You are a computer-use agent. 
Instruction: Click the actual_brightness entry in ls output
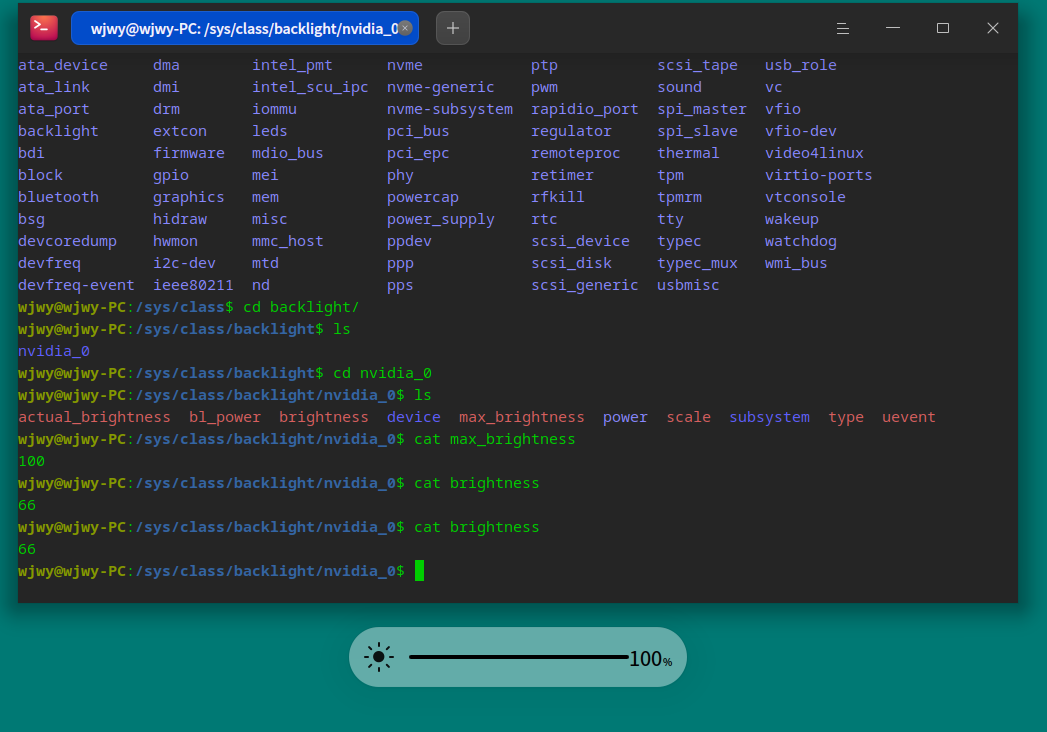[x=94, y=417]
